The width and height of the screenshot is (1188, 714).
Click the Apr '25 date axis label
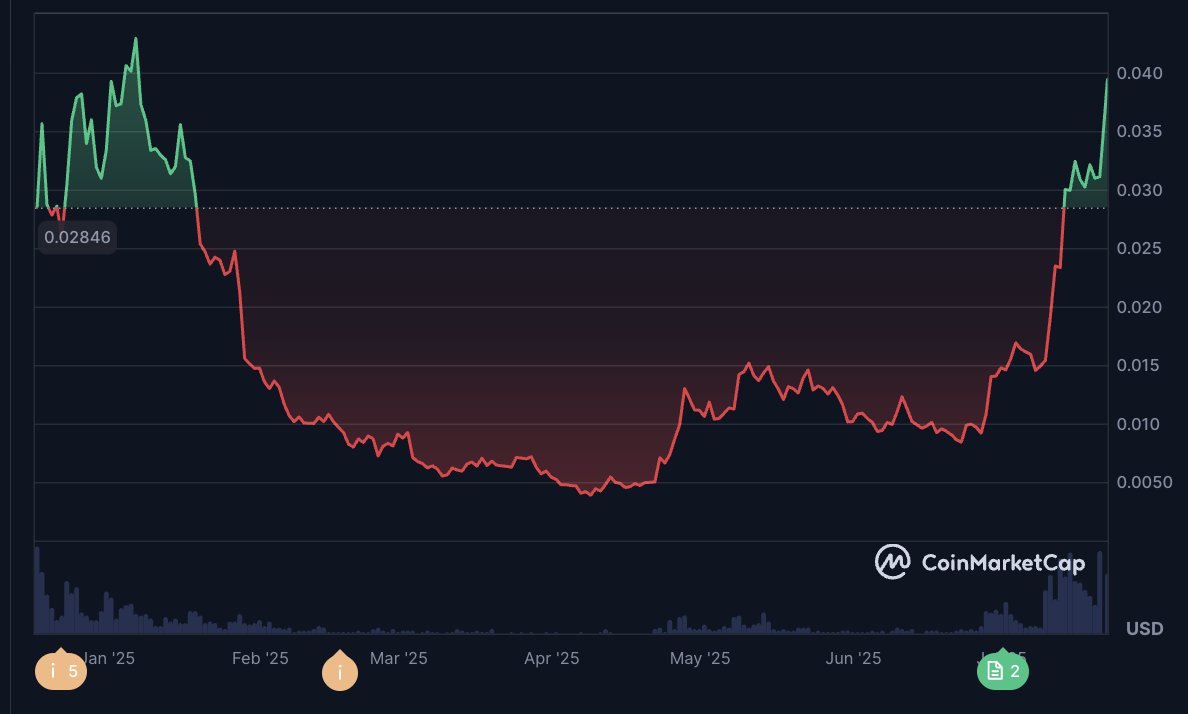(x=552, y=658)
